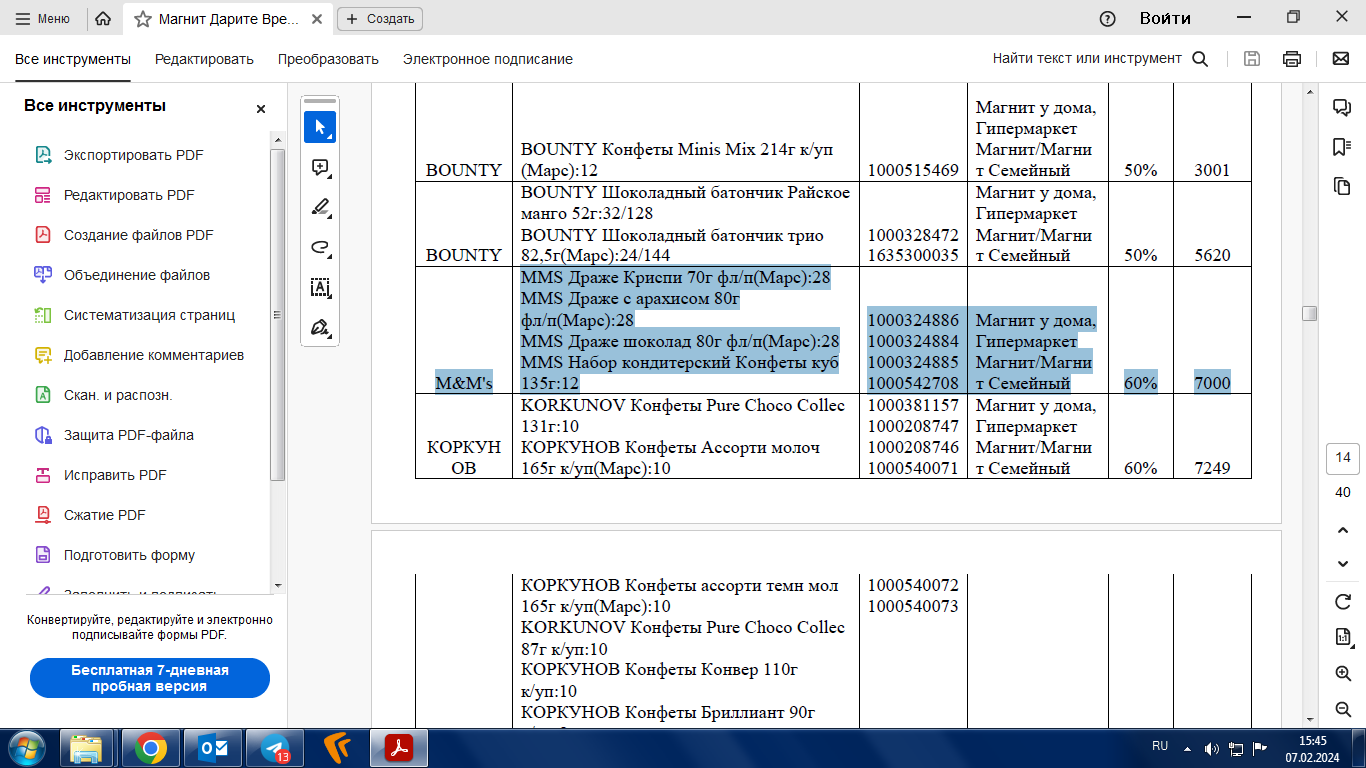Open the Объединение файлов tool

click(137, 275)
